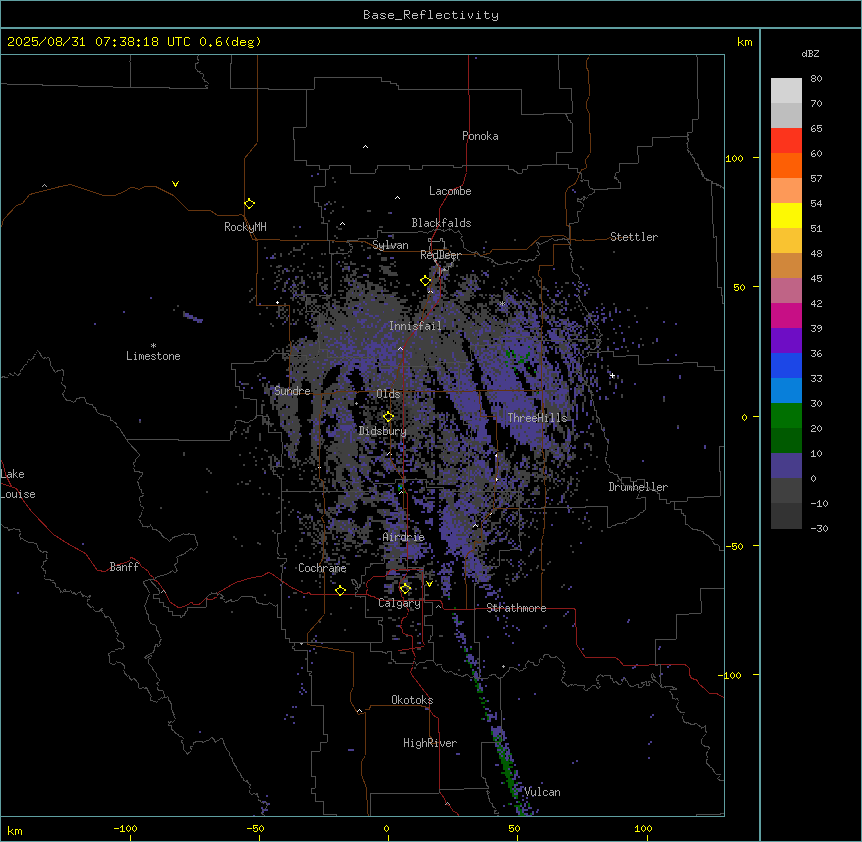Click the Airdrie city label
This screenshot has width=862, height=842.
pos(404,537)
